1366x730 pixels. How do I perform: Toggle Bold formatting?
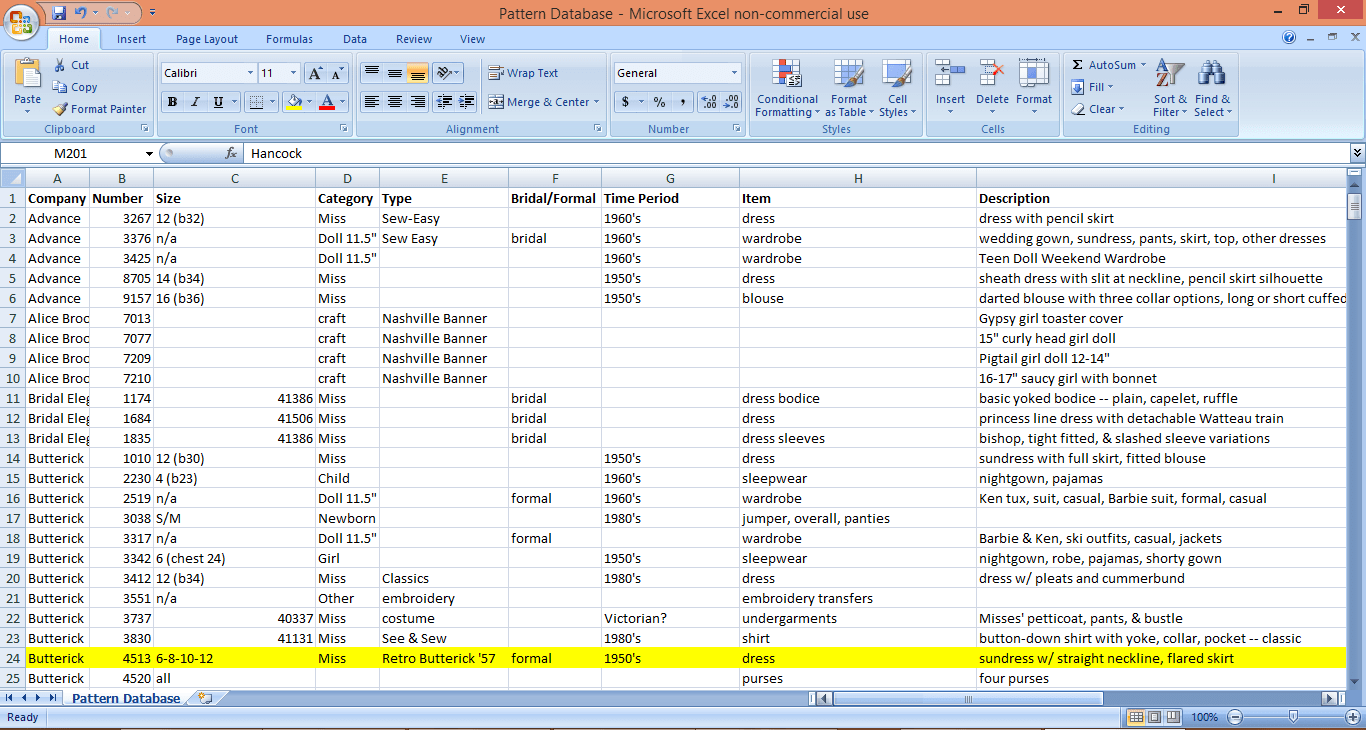pos(172,102)
